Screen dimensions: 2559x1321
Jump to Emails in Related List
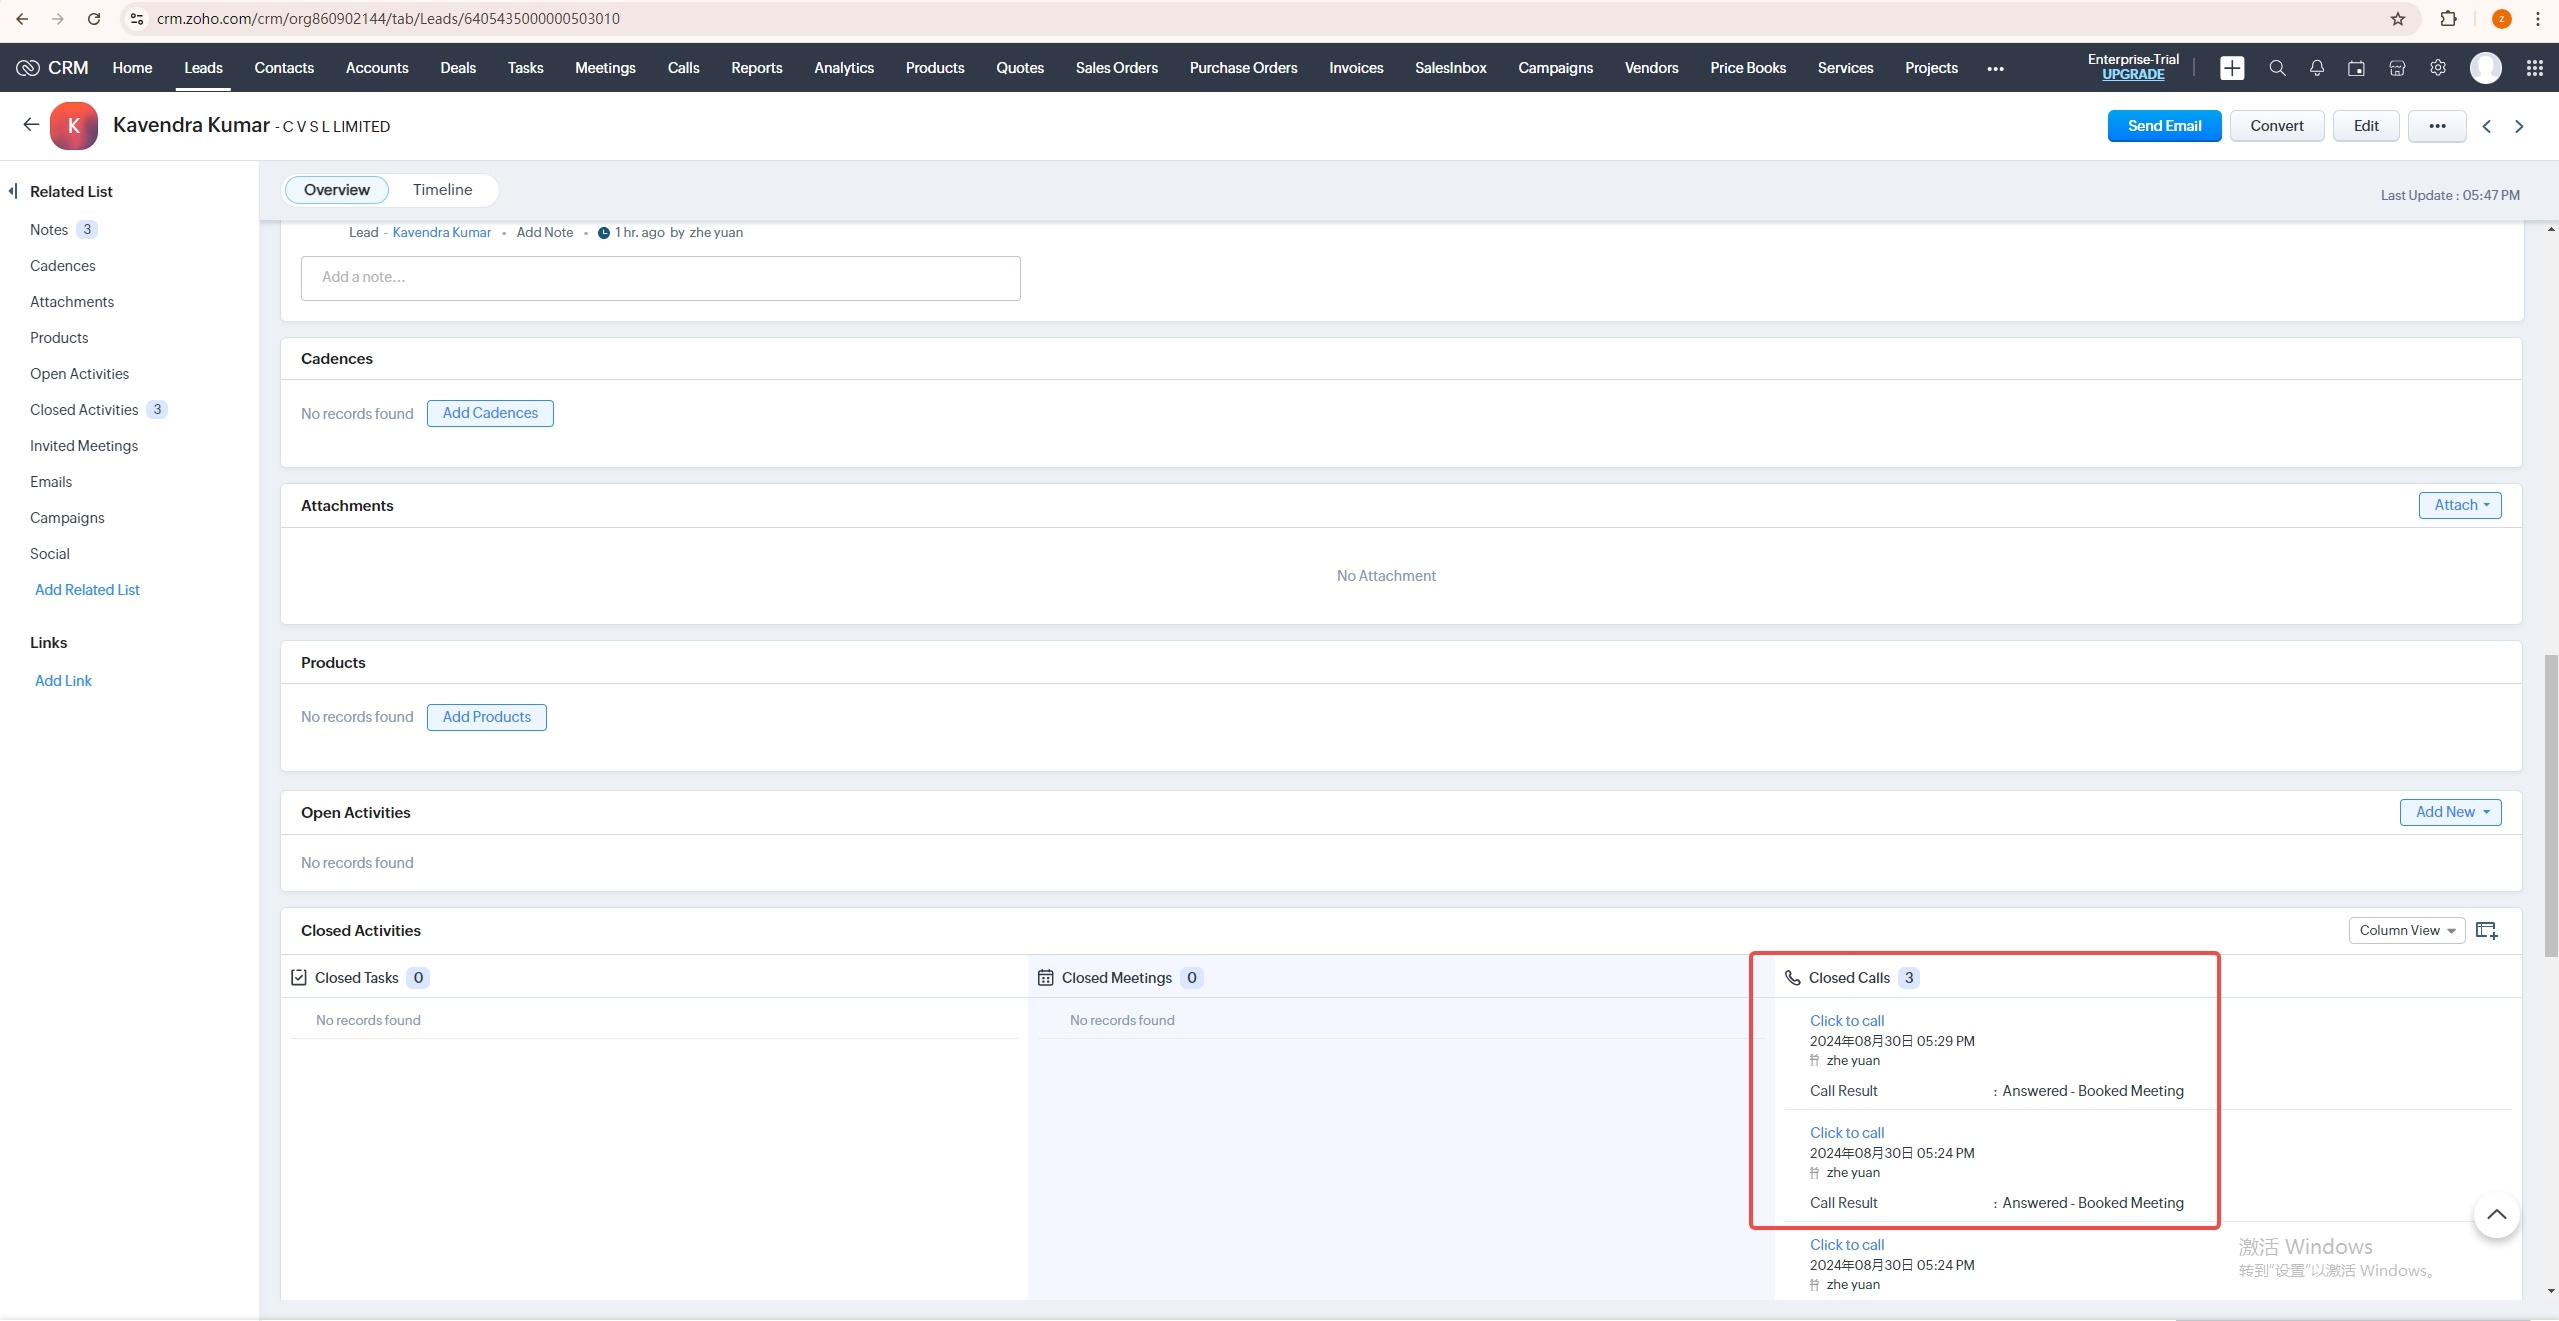(x=51, y=482)
